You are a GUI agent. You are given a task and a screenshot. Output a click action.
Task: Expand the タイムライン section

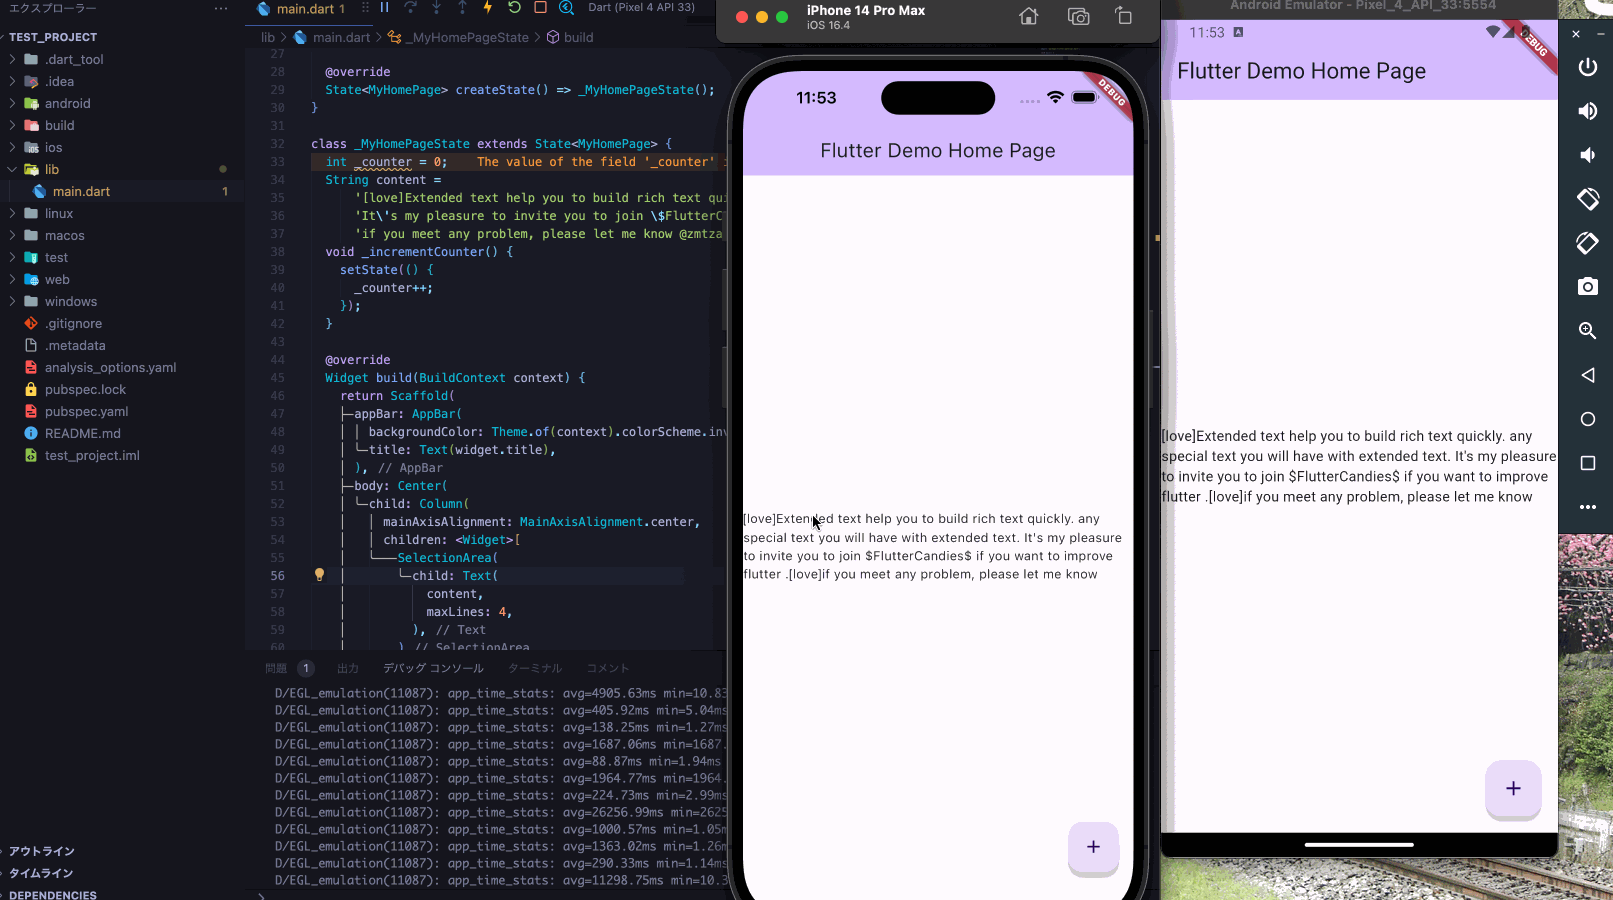pyautogui.click(x=42, y=873)
